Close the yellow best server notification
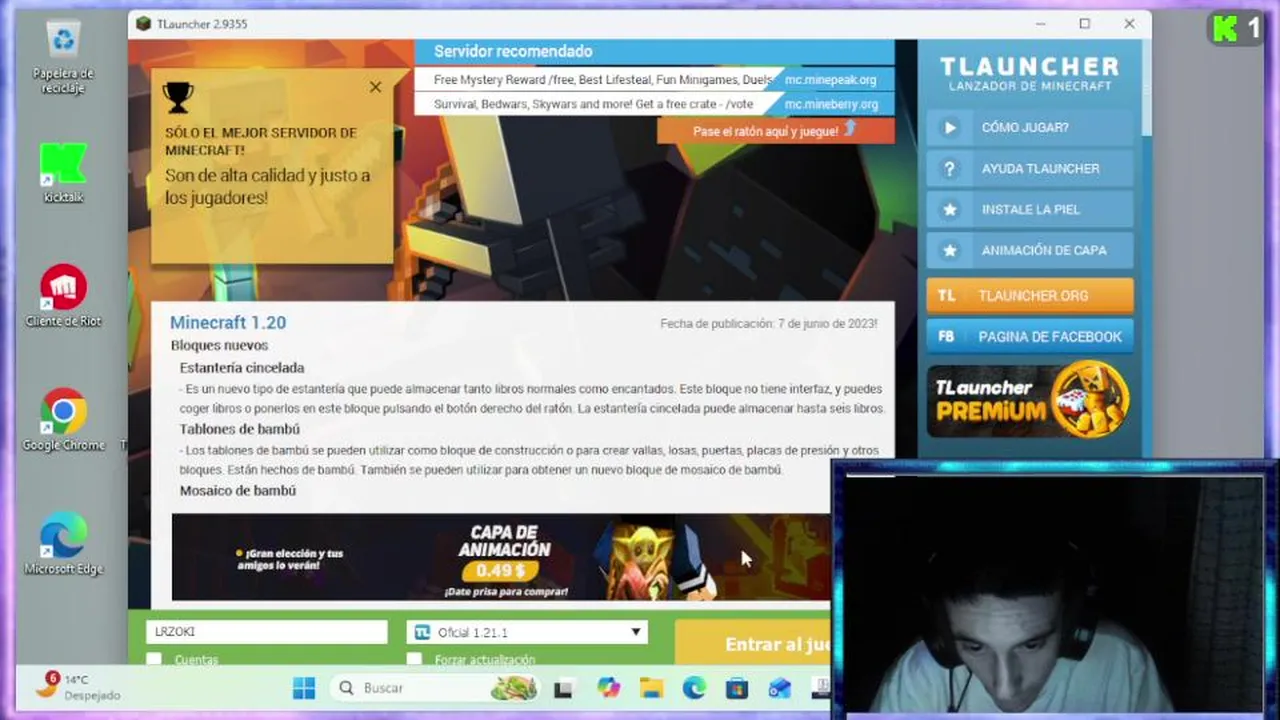The width and height of the screenshot is (1280, 720). [375, 87]
